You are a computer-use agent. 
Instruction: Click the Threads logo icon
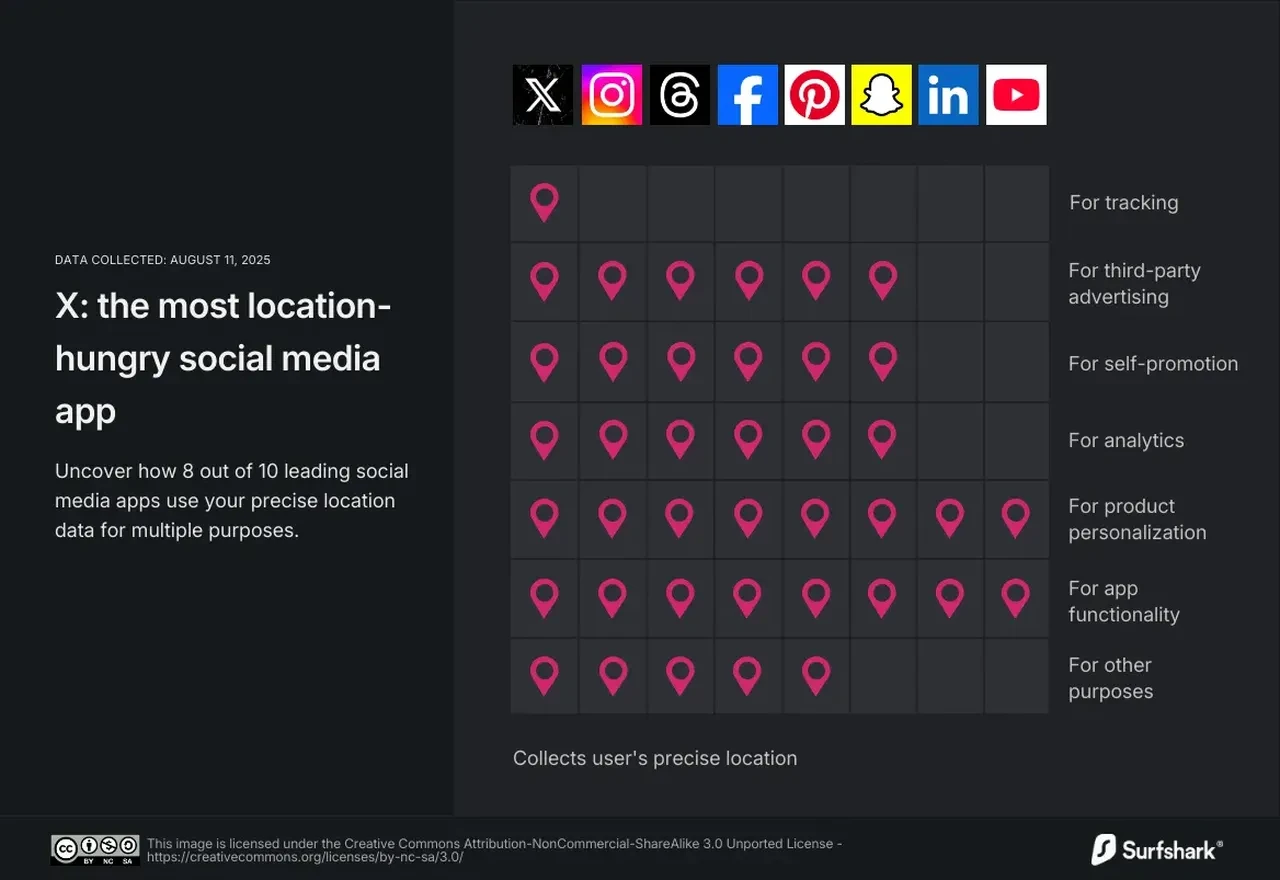679,95
